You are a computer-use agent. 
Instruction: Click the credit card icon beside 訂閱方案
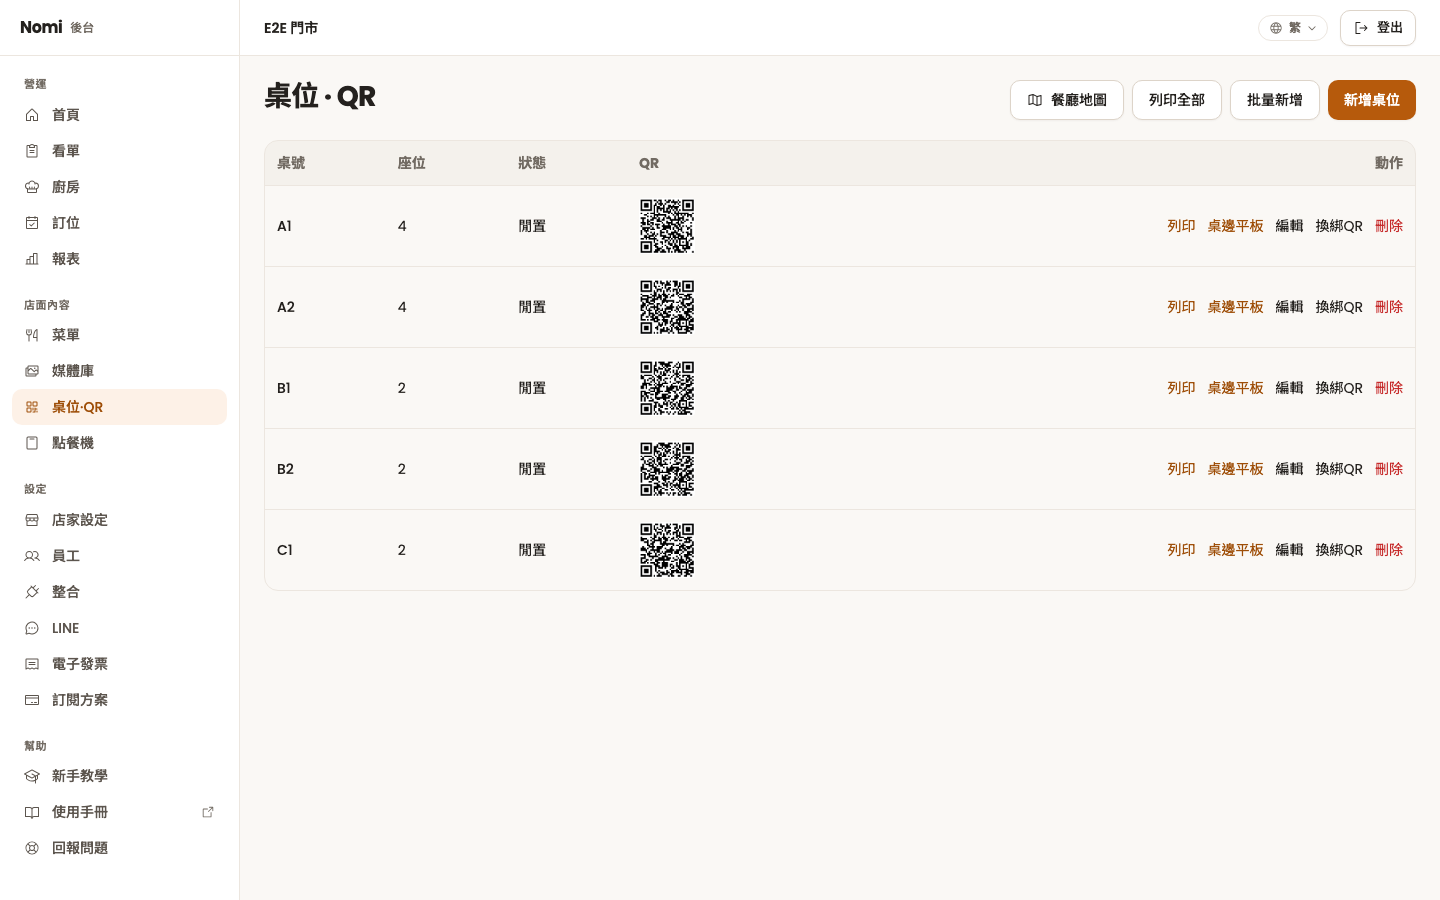click(x=32, y=700)
